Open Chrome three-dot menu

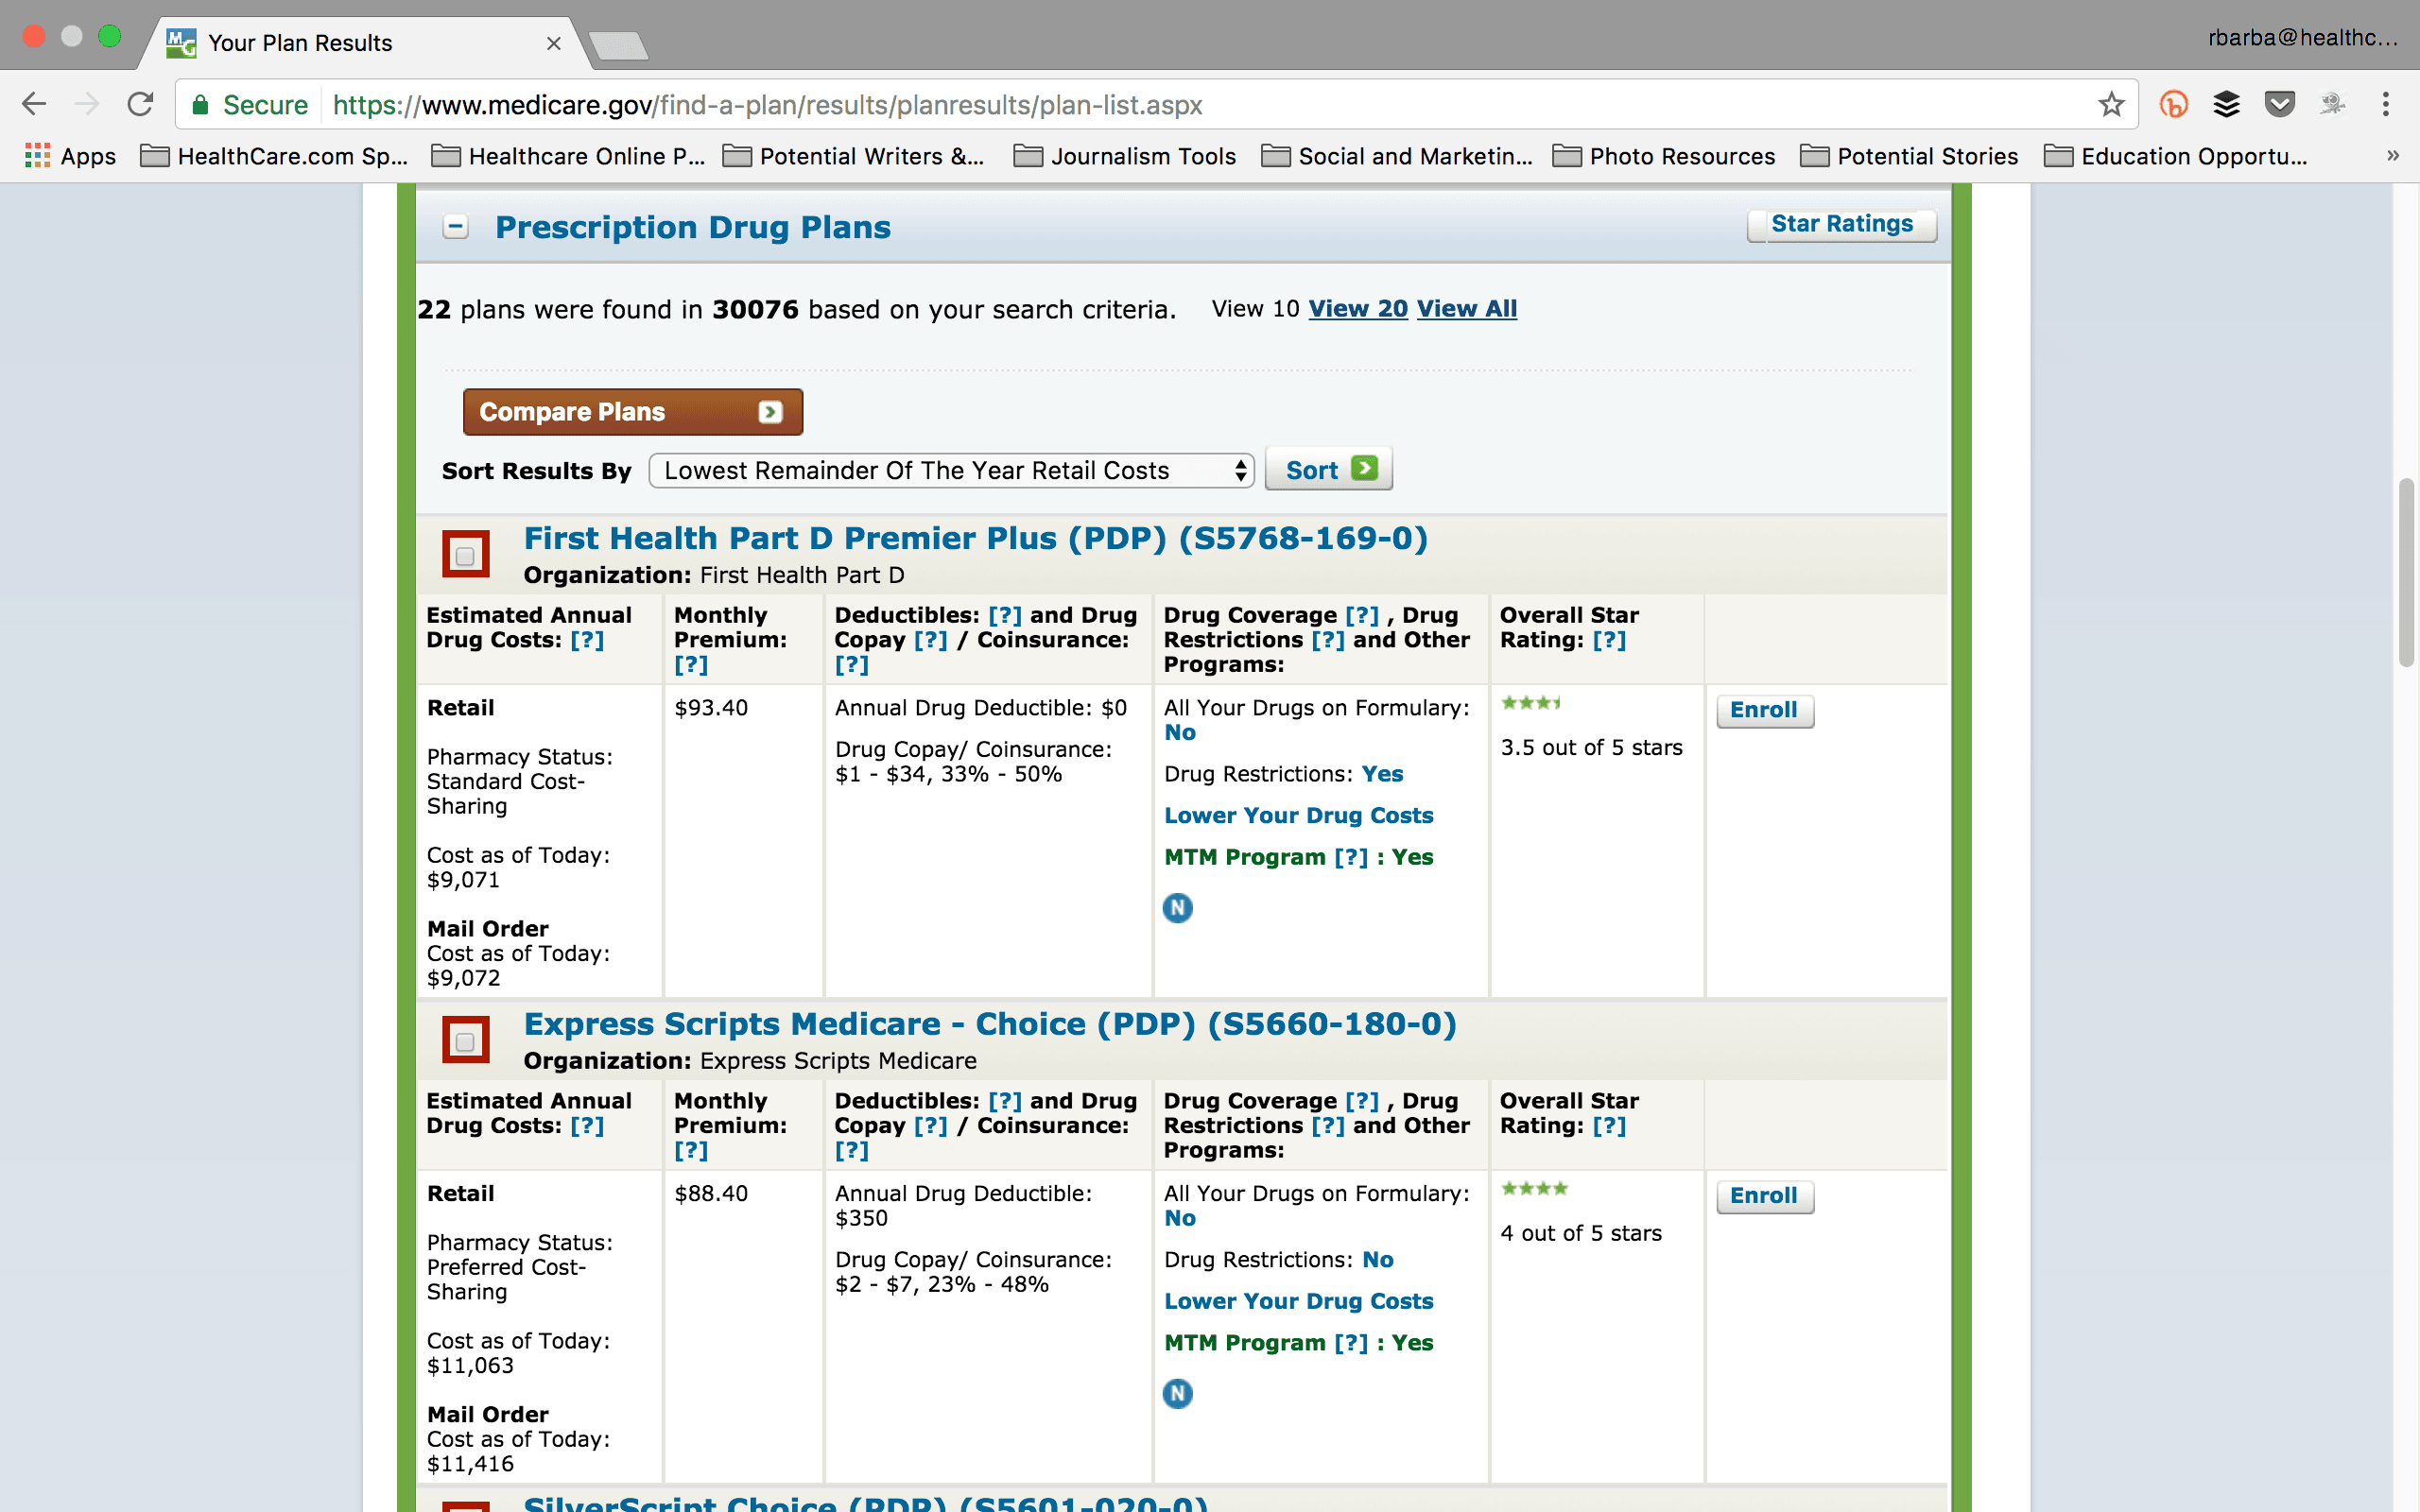tap(2385, 104)
